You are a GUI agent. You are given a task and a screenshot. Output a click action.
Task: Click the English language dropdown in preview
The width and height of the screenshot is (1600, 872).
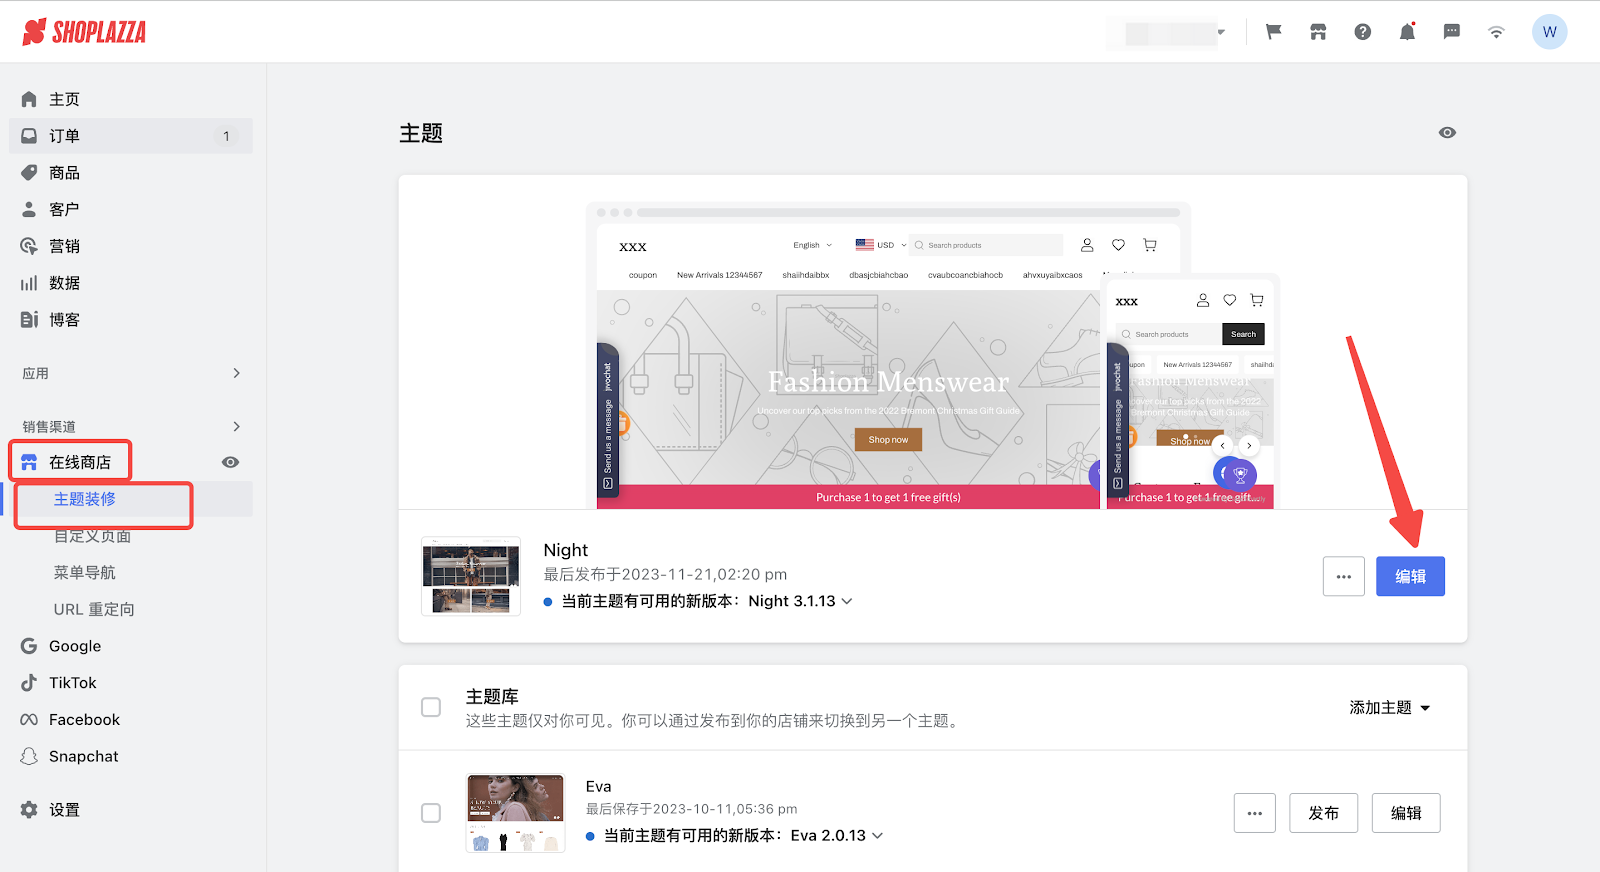(812, 245)
